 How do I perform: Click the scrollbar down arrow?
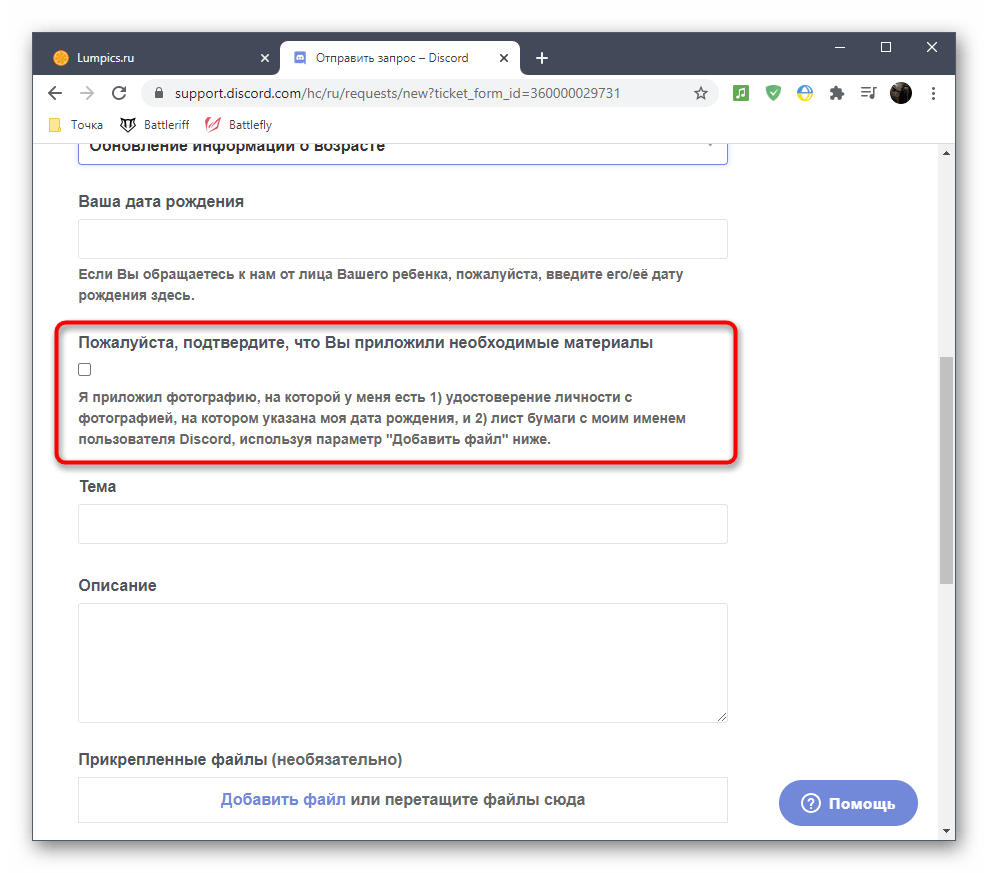point(946,831)
